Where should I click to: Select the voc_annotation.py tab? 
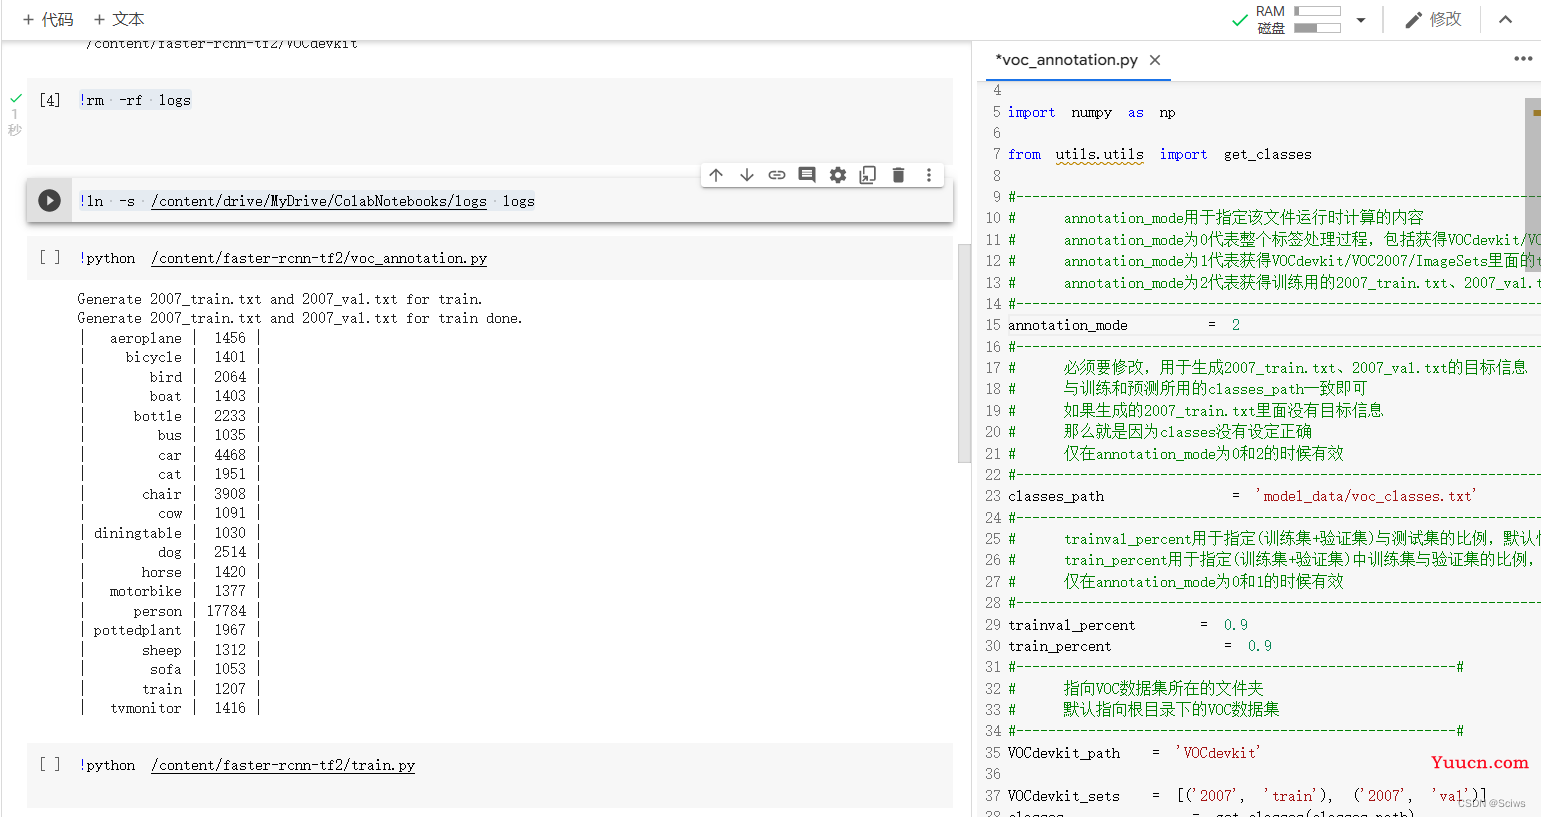point(1066,60)
